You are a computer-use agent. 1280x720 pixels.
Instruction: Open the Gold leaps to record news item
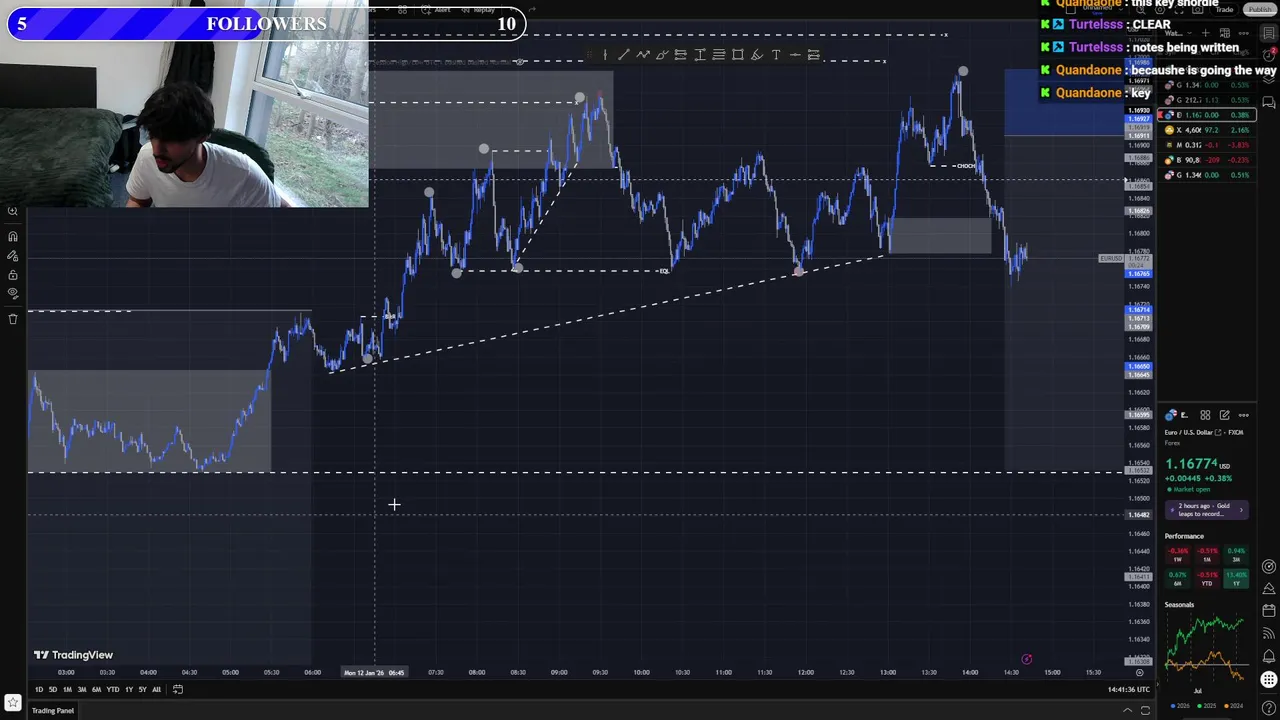coord(1207,510)
